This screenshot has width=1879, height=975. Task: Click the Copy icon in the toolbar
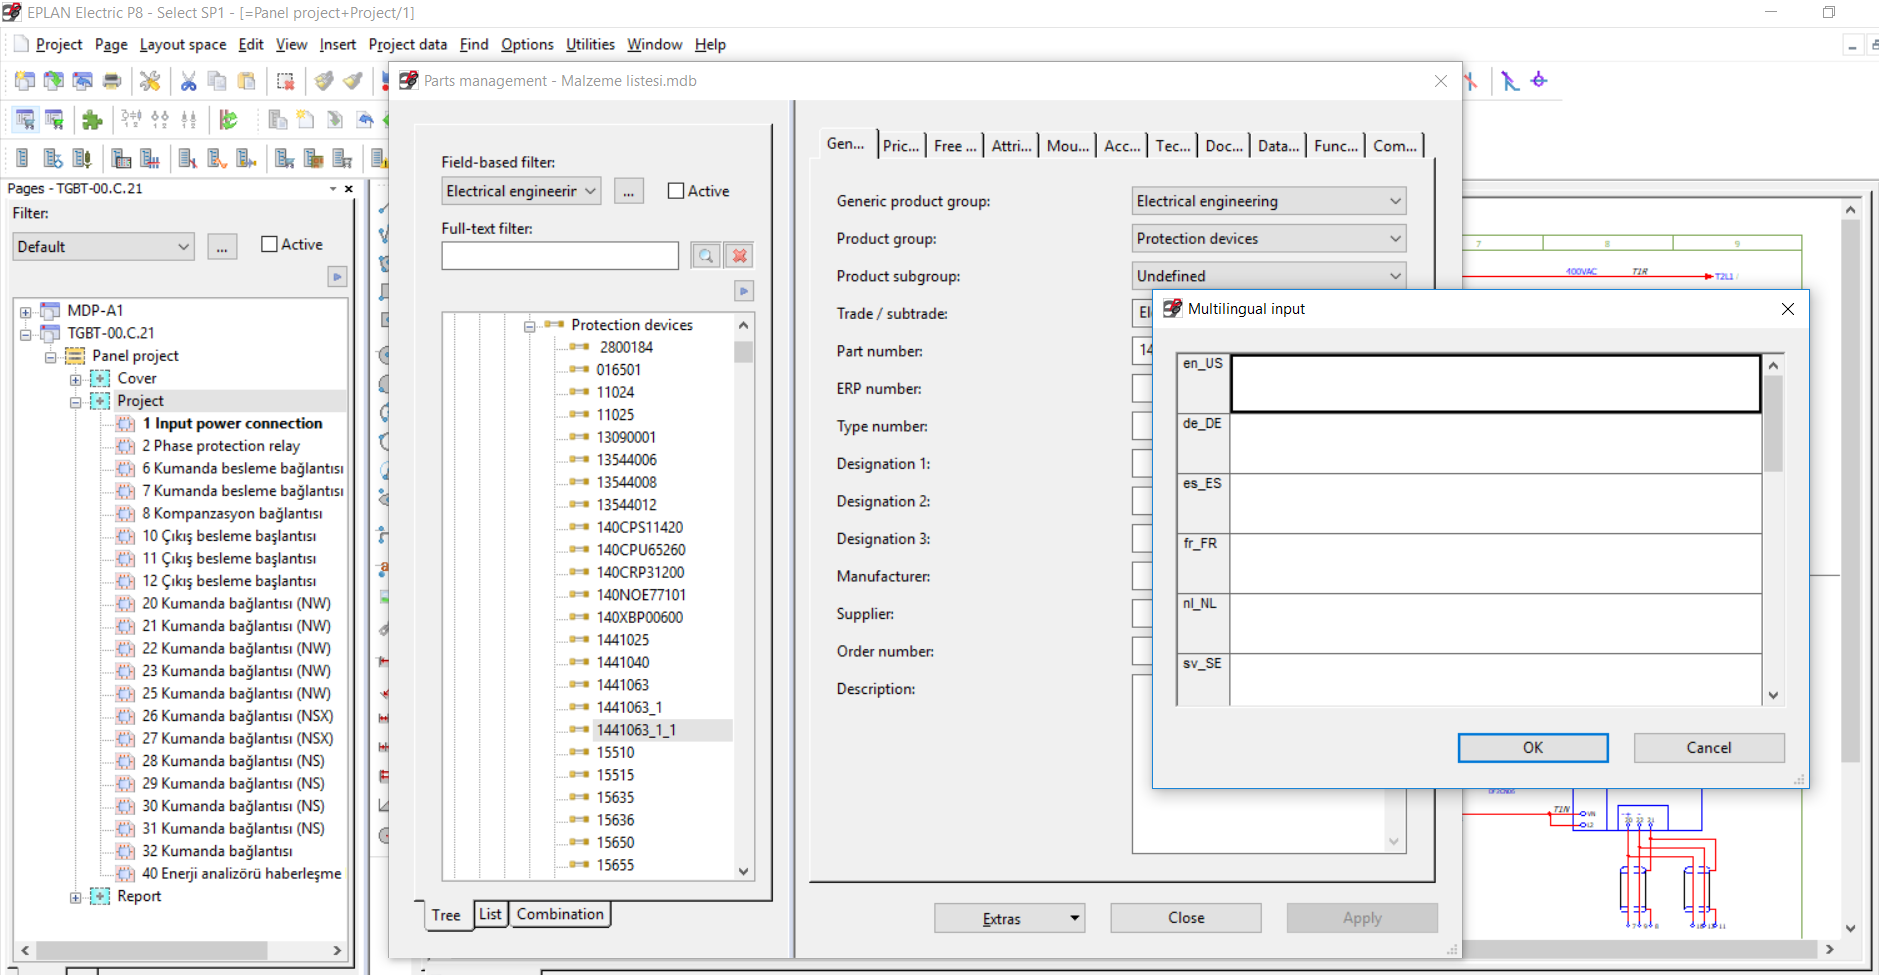point(217,81)
